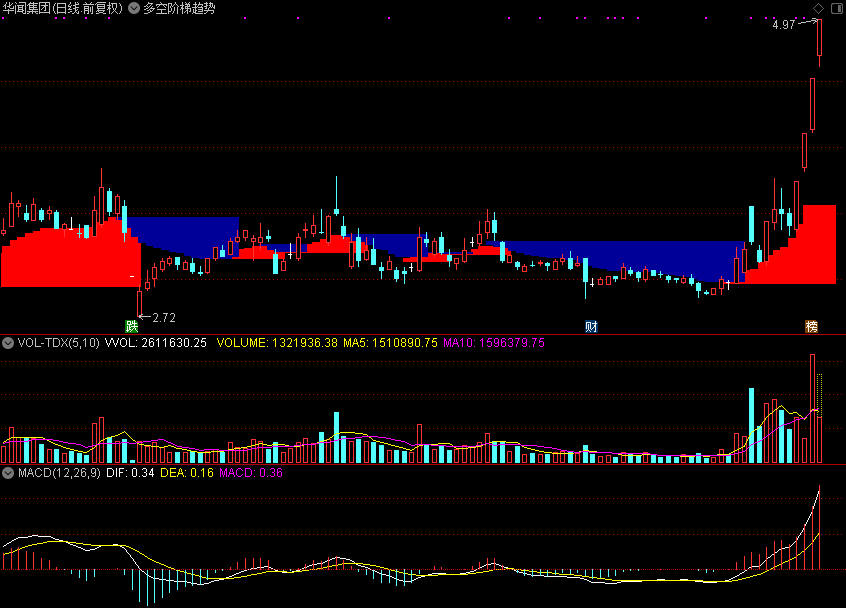Click the MA10: 1596379.75 value
846x608 pixels.
pyautogui.click(x=494, y=343)
